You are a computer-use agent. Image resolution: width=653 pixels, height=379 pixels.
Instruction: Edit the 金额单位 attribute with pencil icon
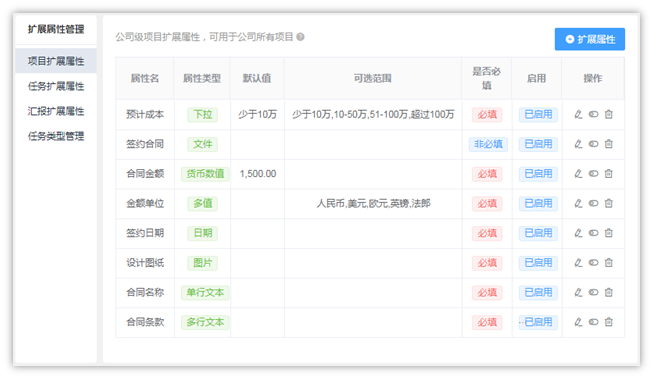click(x=578, y=203)
